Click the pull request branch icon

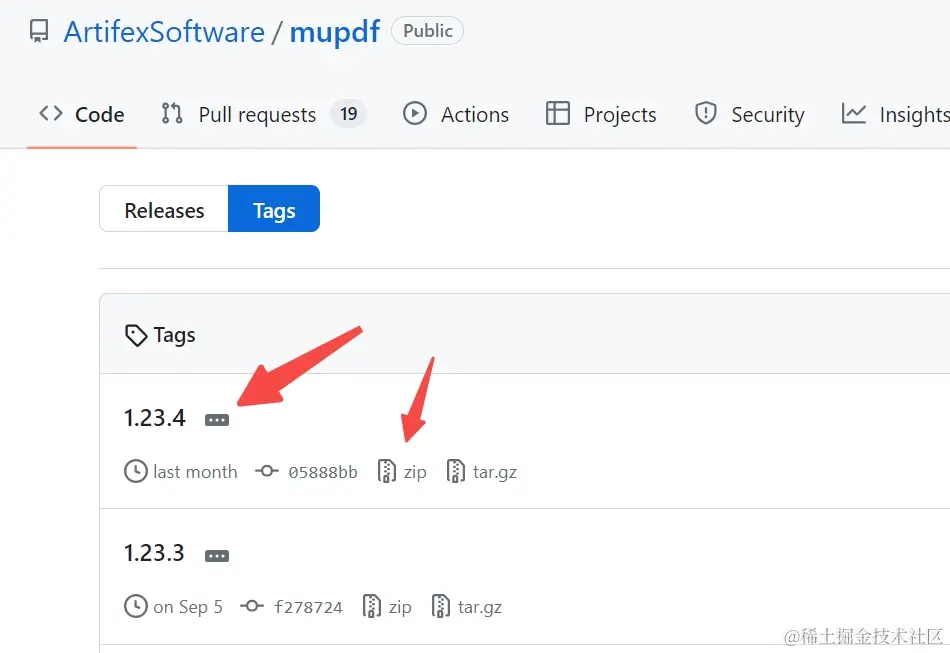coord(171,114)
